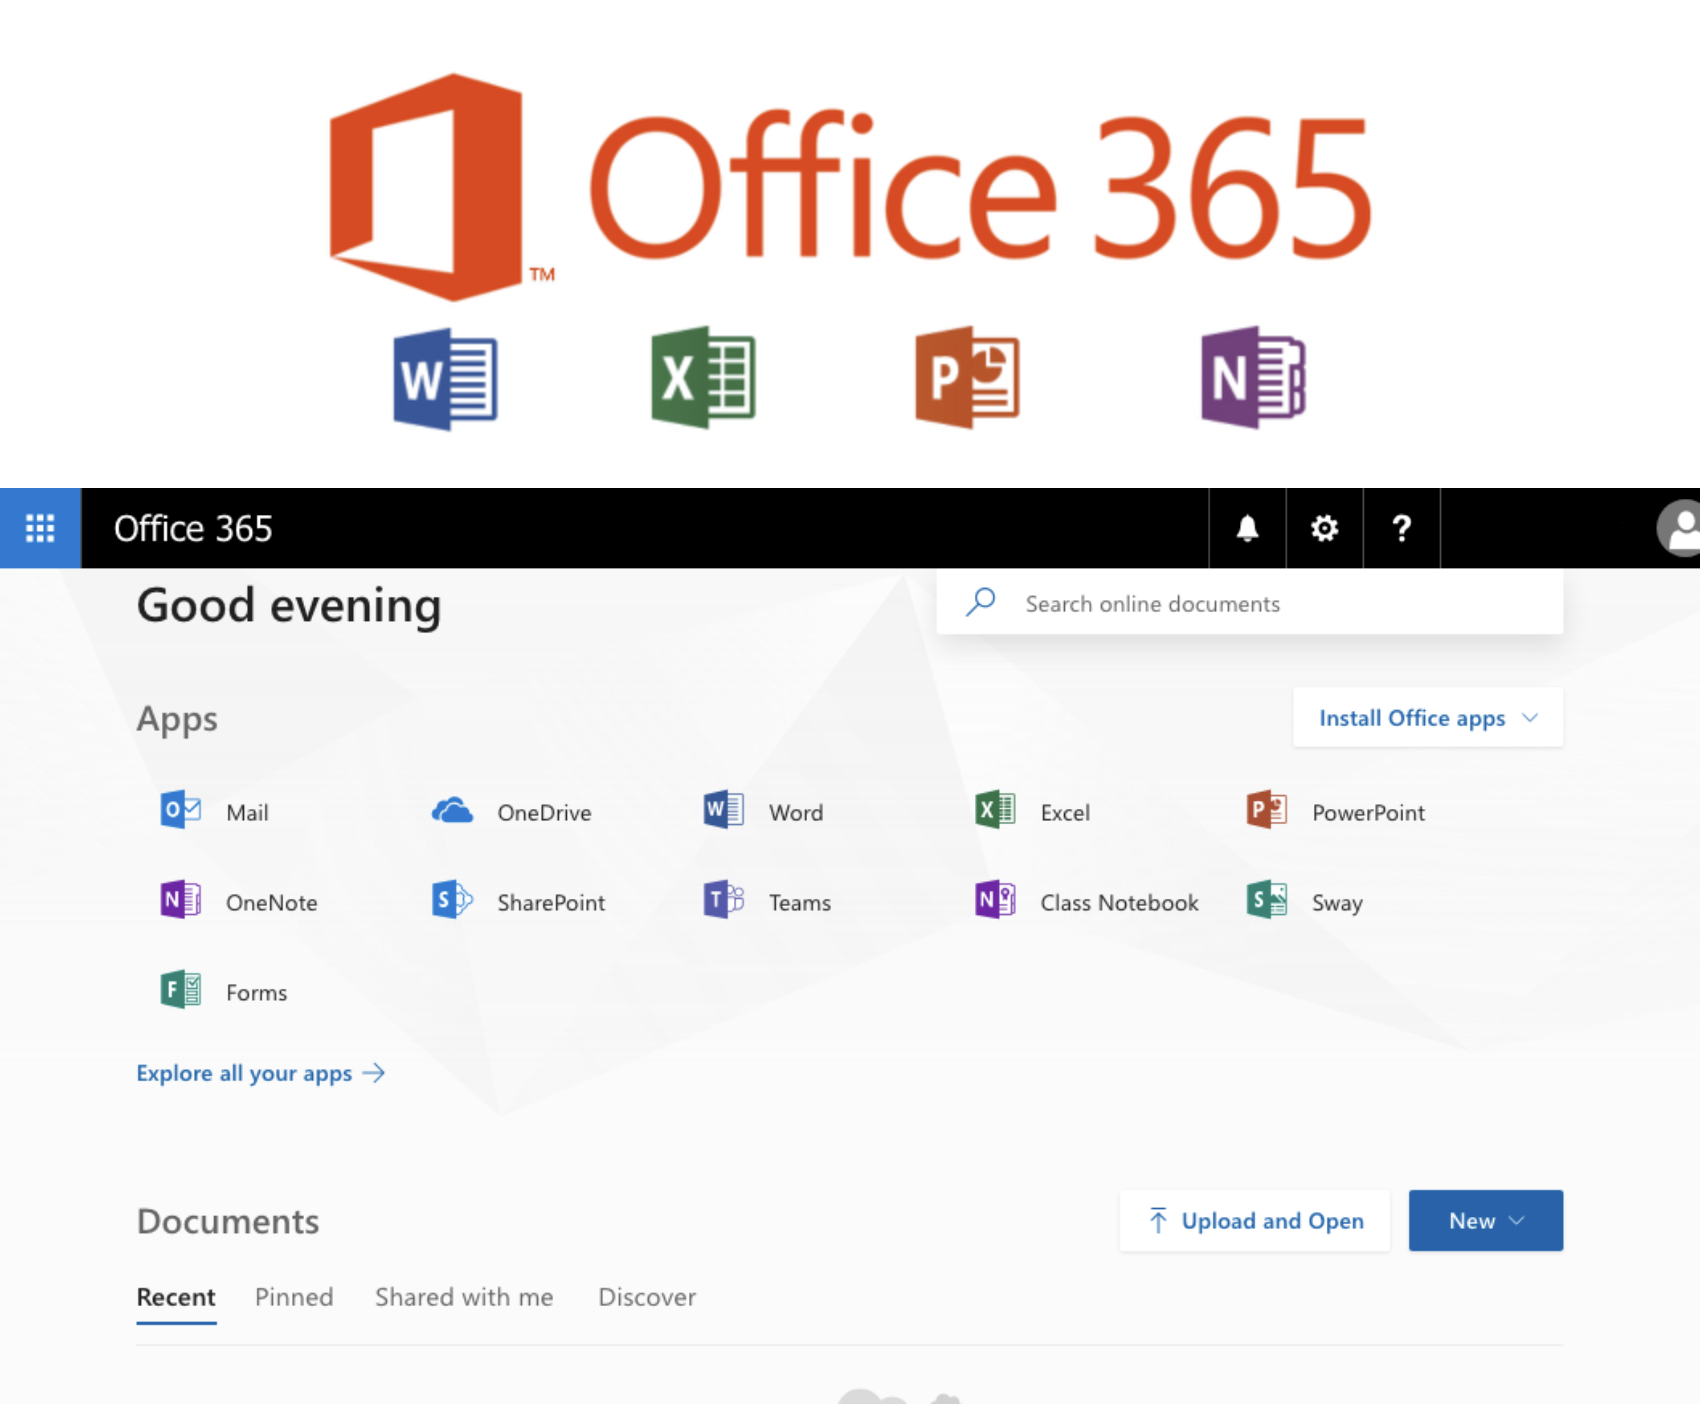The height and width of the screenshot is (1404, 1704).
Task: Click the Explore all your apps link
Action: (260, 1073)
